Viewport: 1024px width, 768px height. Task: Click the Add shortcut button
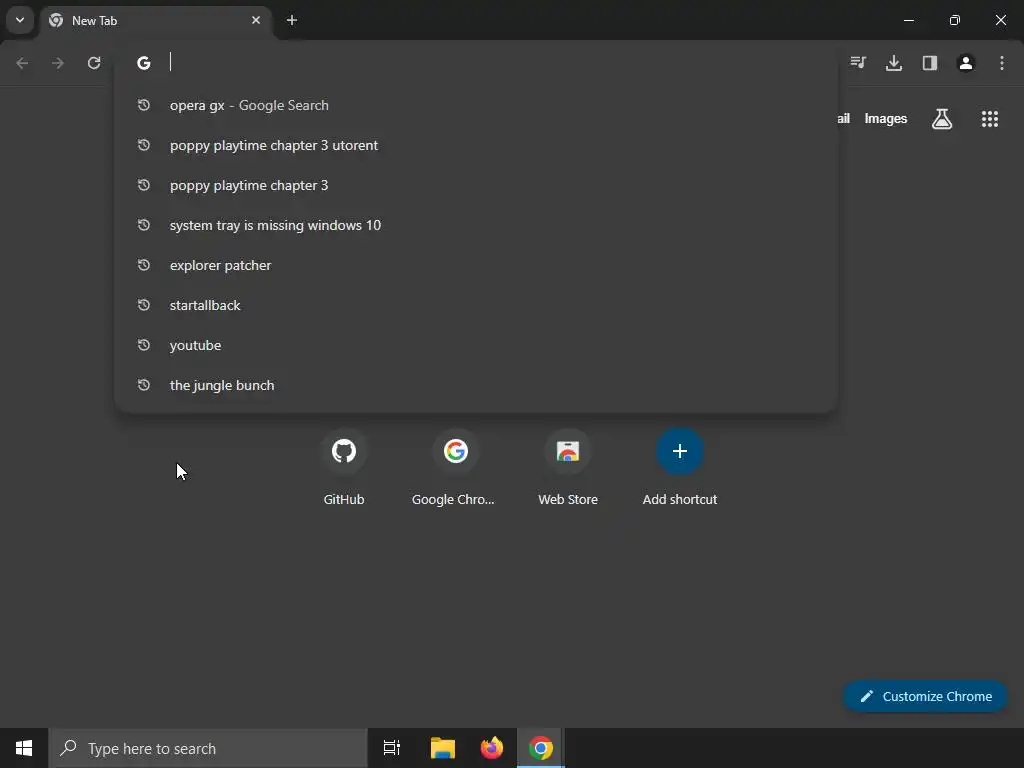(x=680, y=468)
